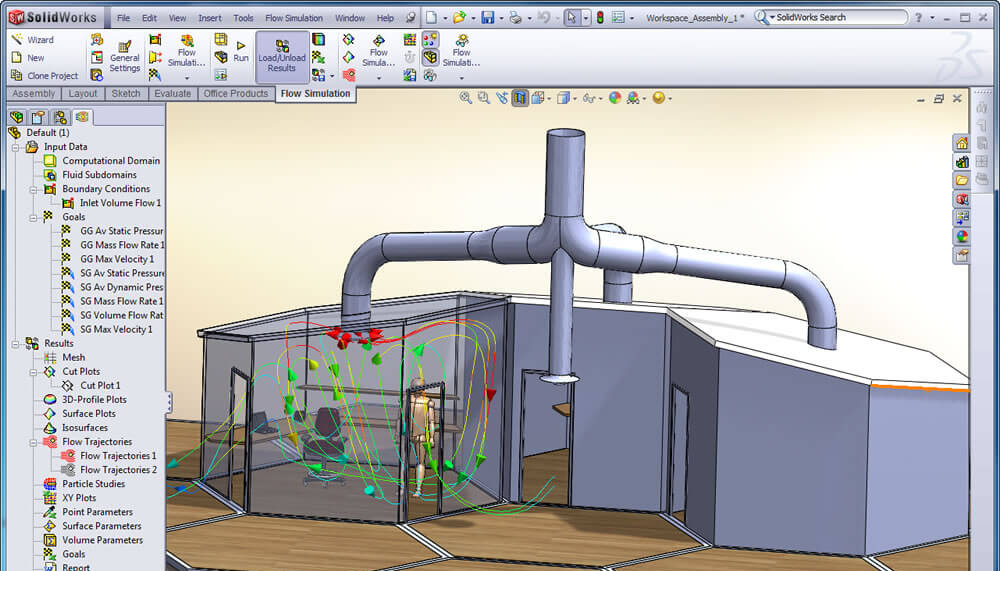Click the Zoom to Area magnifier icon
Screen dimensions: 1000x598
point(483,99)
